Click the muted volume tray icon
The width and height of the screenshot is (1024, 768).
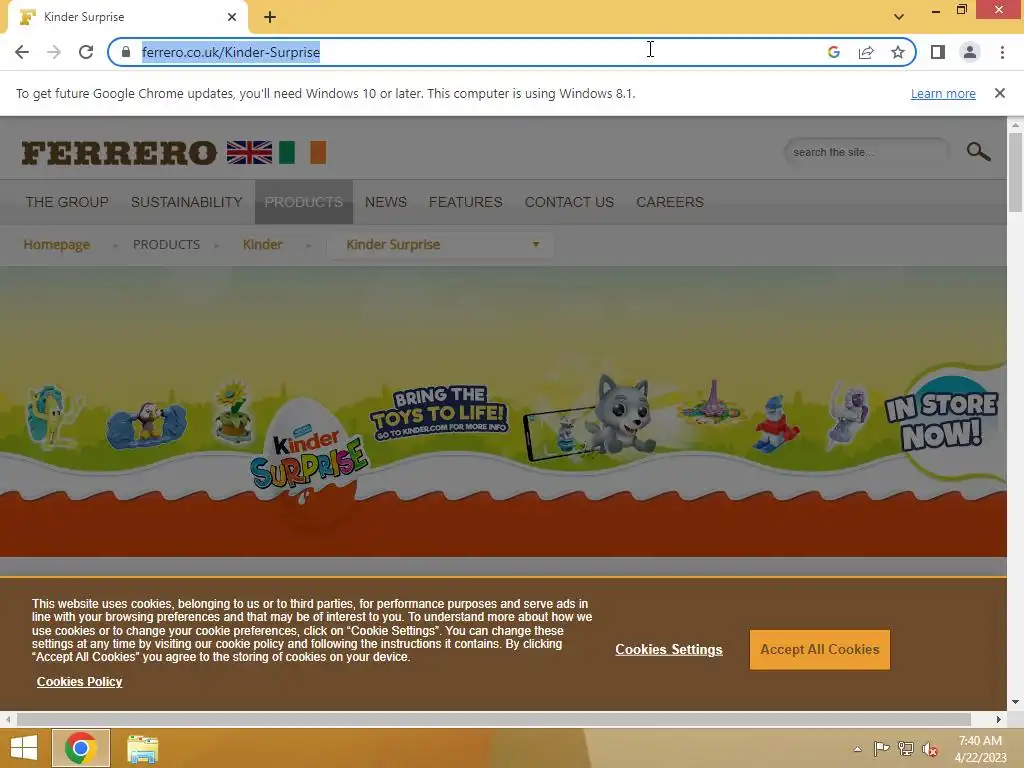point(930,749)
